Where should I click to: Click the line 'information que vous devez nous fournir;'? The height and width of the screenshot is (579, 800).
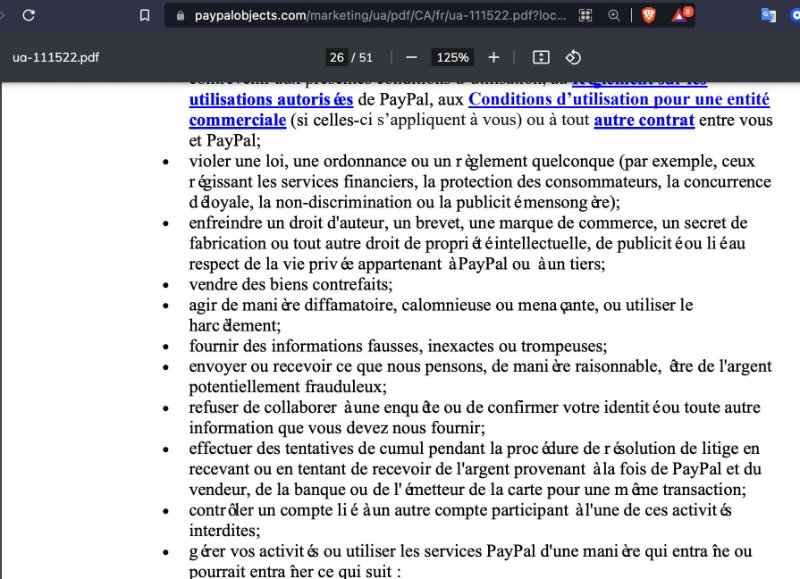[337, 427]
